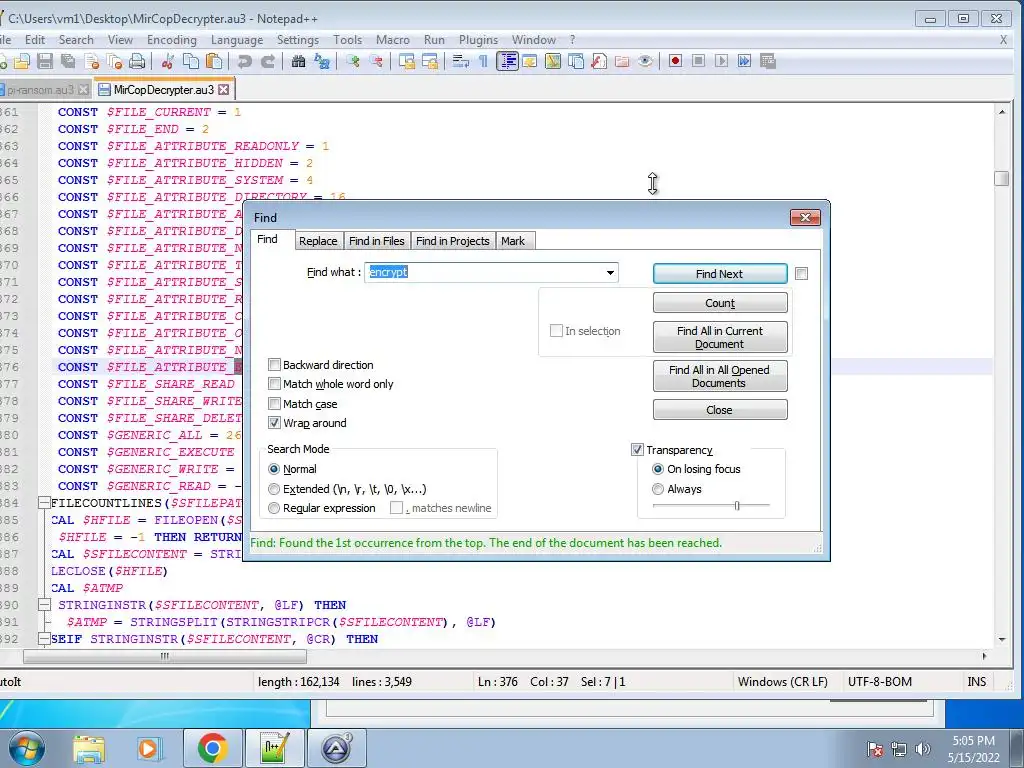
Task: Open the Encoding menu
Action: 172,40
